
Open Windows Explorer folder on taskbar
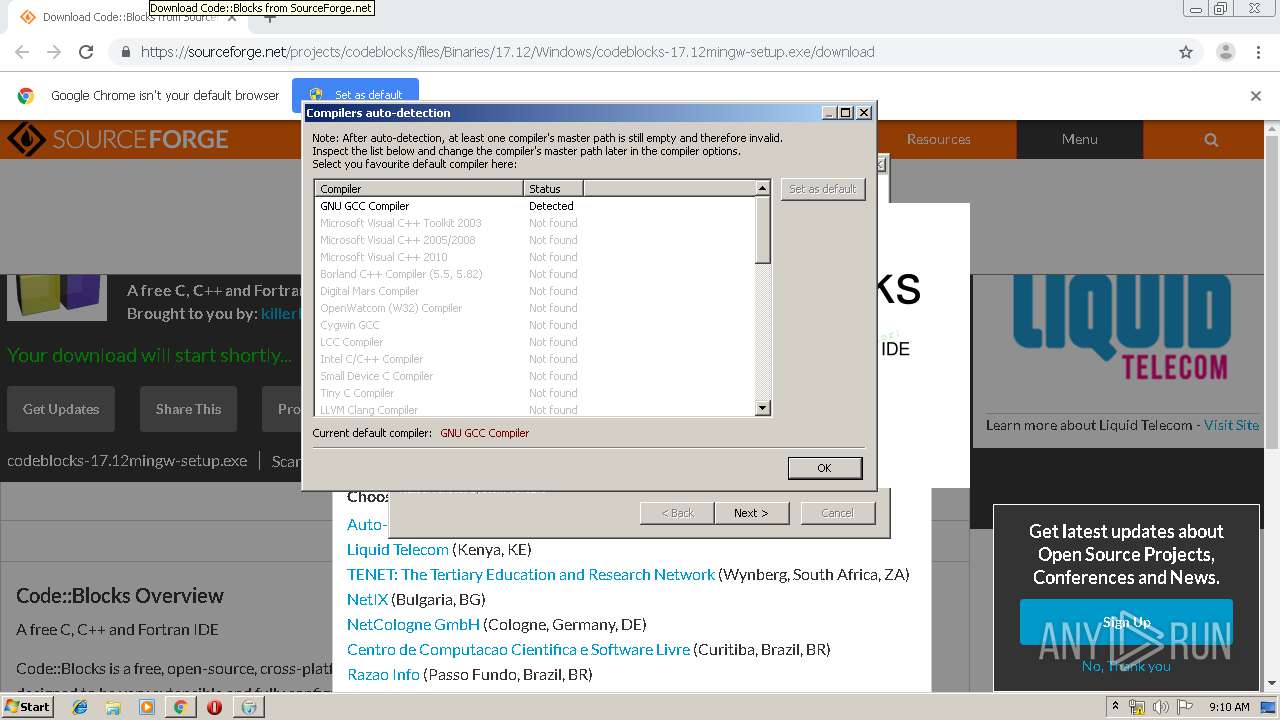[113, 707]
